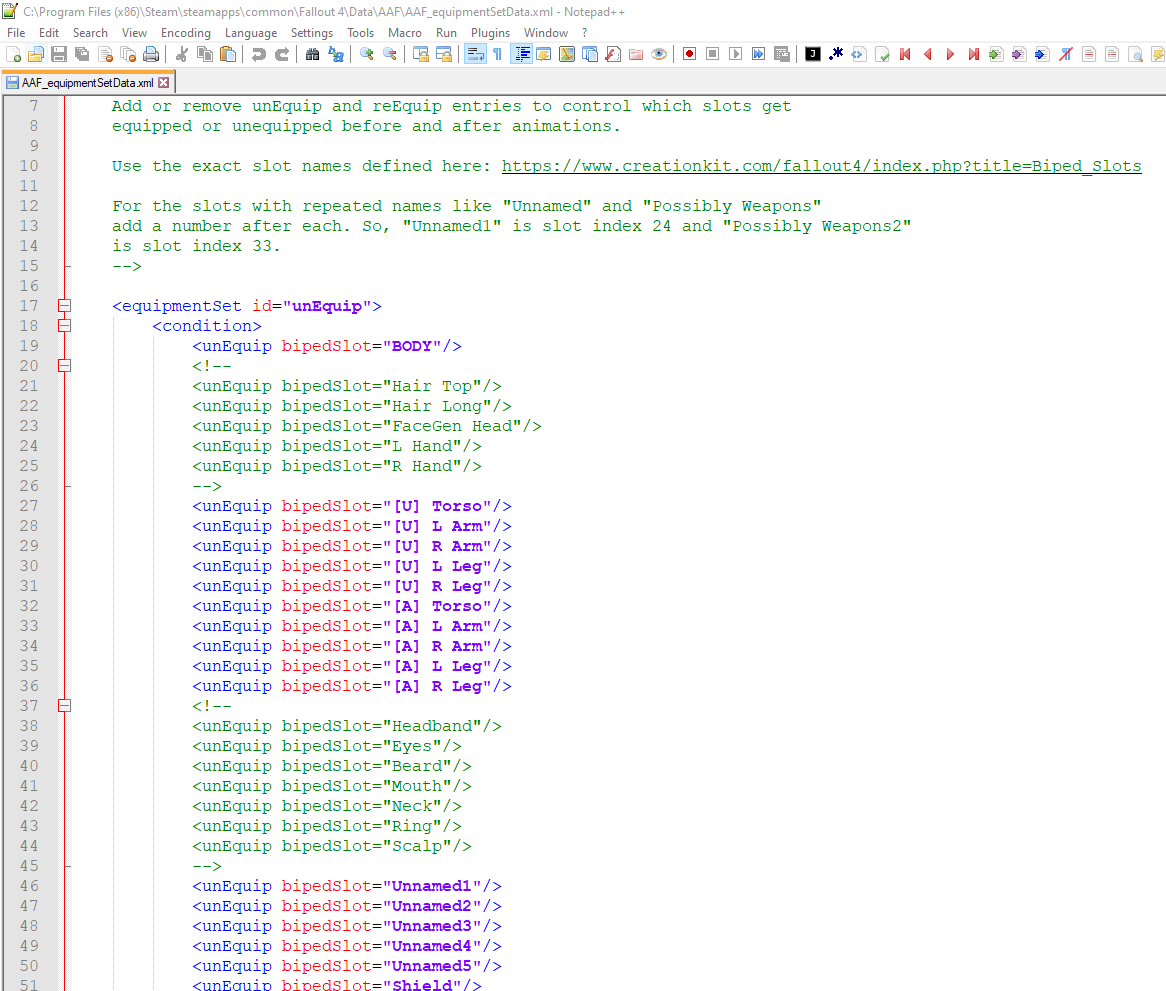Click the save recorded macro icon
The width and height of the screenshot is (1166, 991).
(x=782, y=54)
